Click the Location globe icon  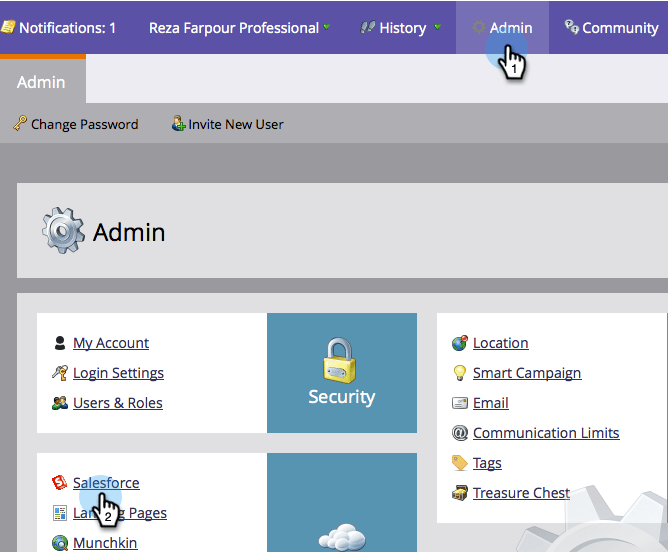click(x=460, y=343)
